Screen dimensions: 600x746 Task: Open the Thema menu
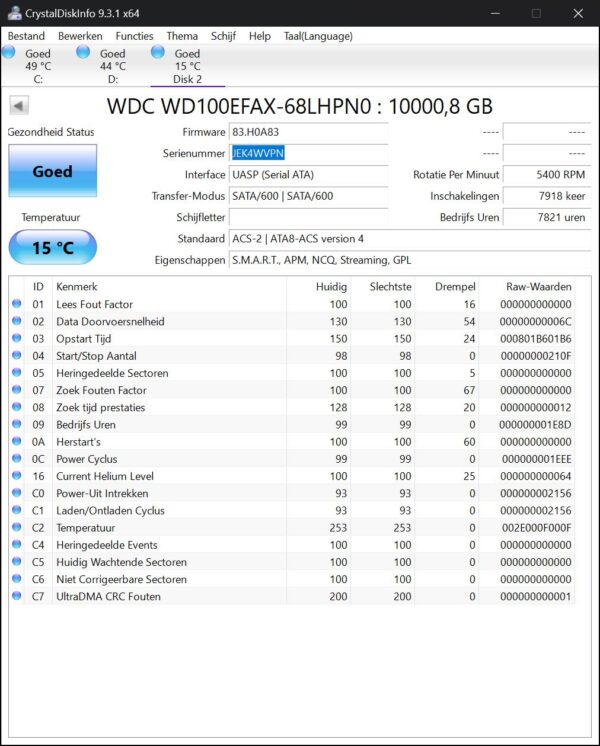point(182,36)
